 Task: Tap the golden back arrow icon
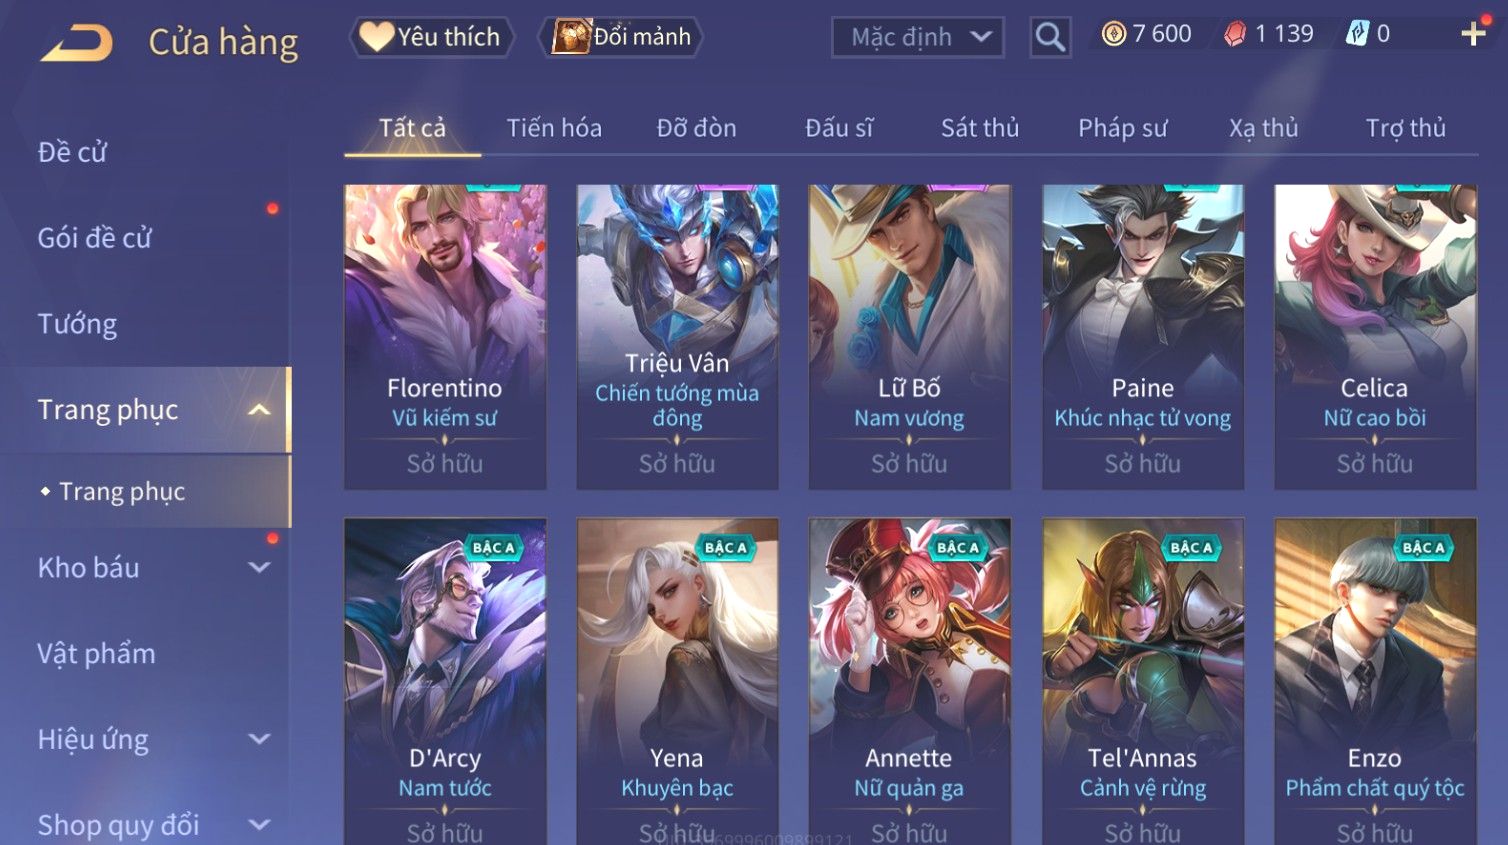[76, 43]
